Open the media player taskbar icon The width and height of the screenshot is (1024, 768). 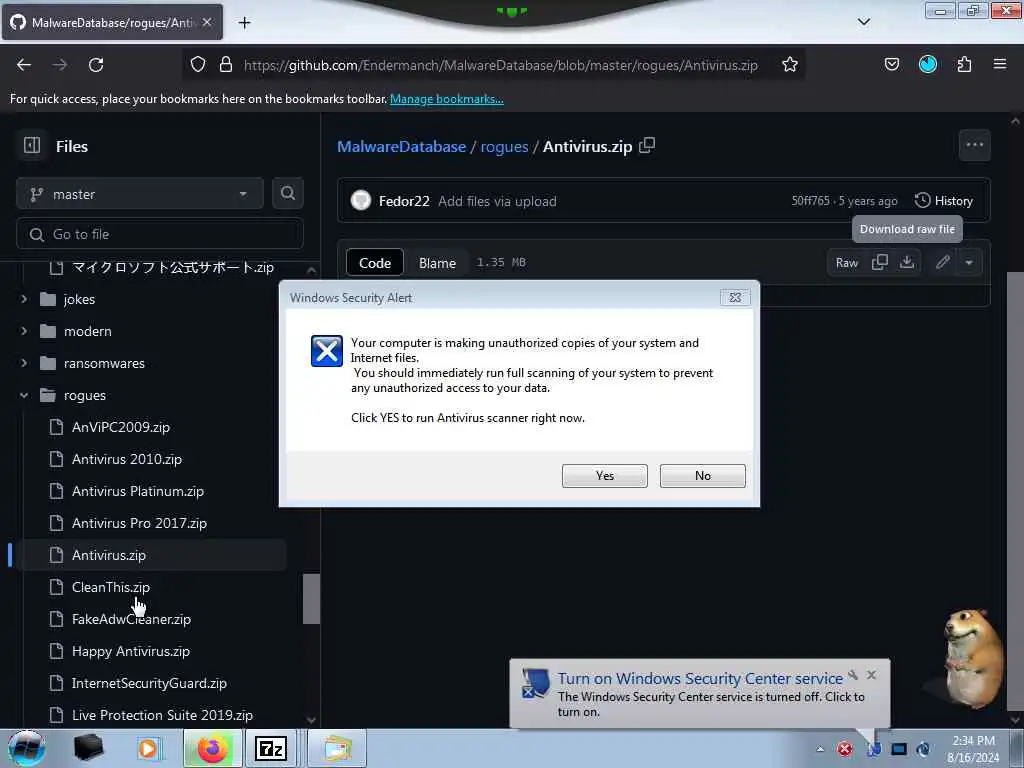[x=148, y=749]
